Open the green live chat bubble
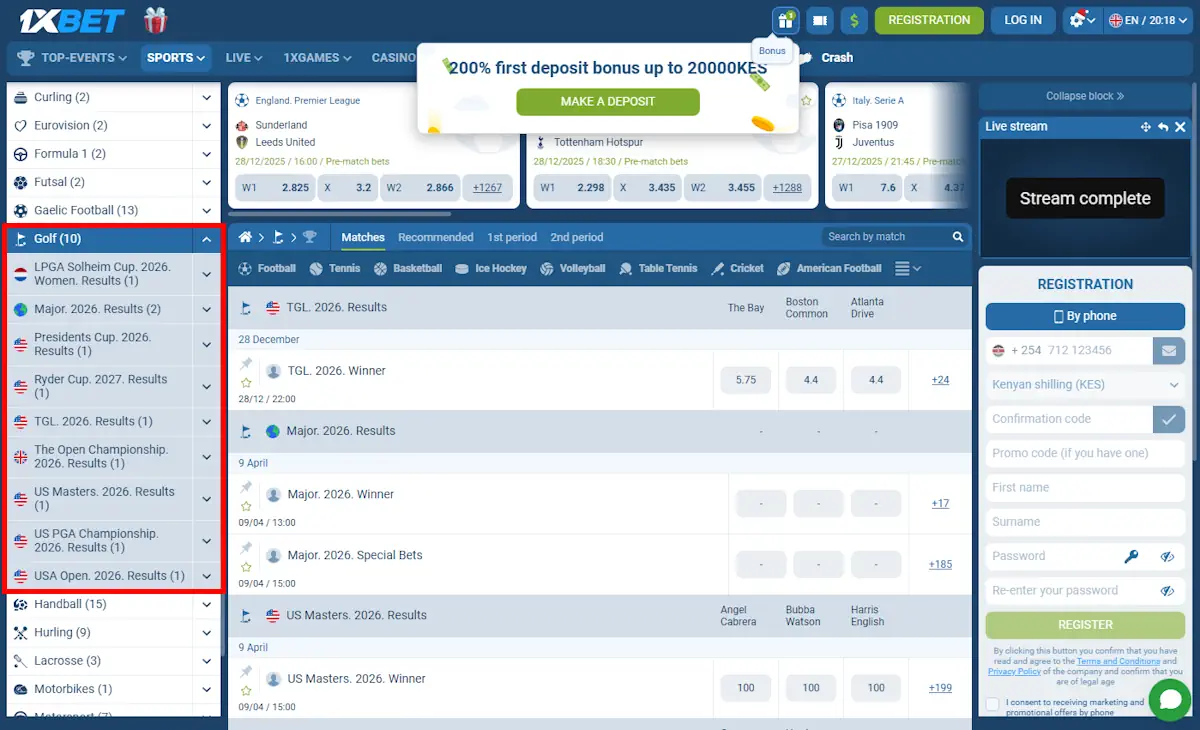 [1169, 700]
